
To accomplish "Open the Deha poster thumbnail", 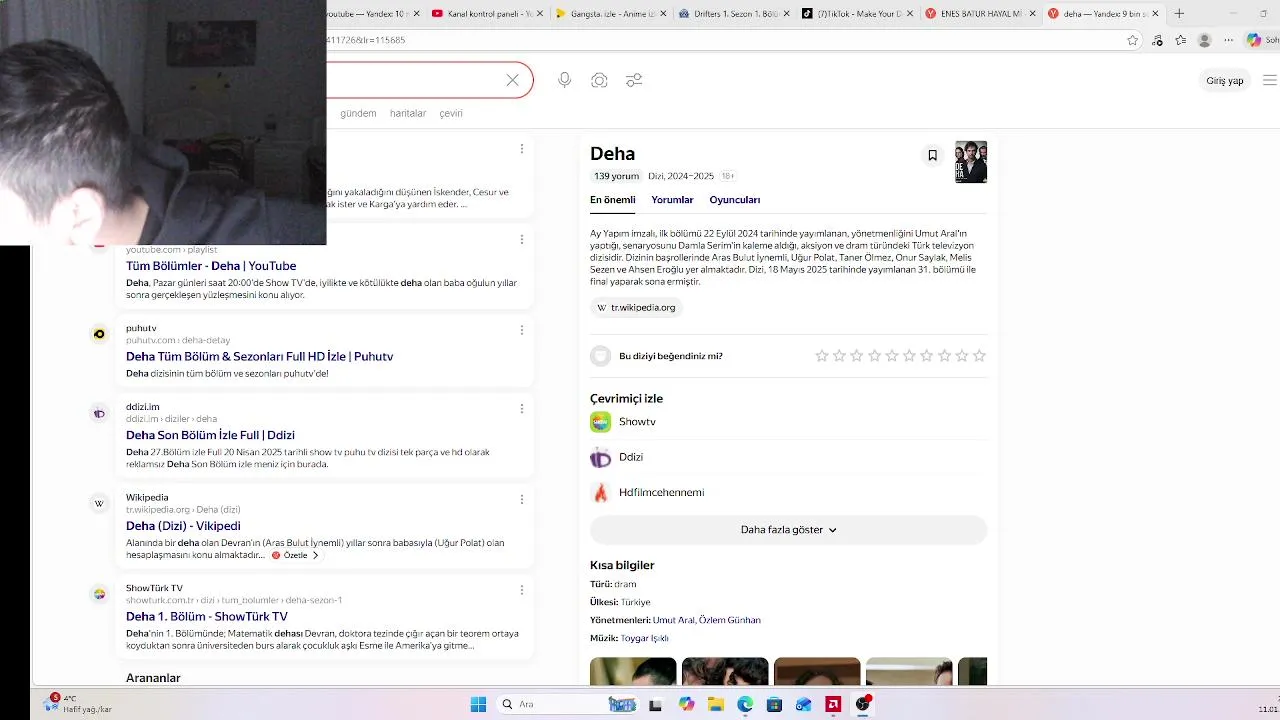I will [x=971, y=162].
